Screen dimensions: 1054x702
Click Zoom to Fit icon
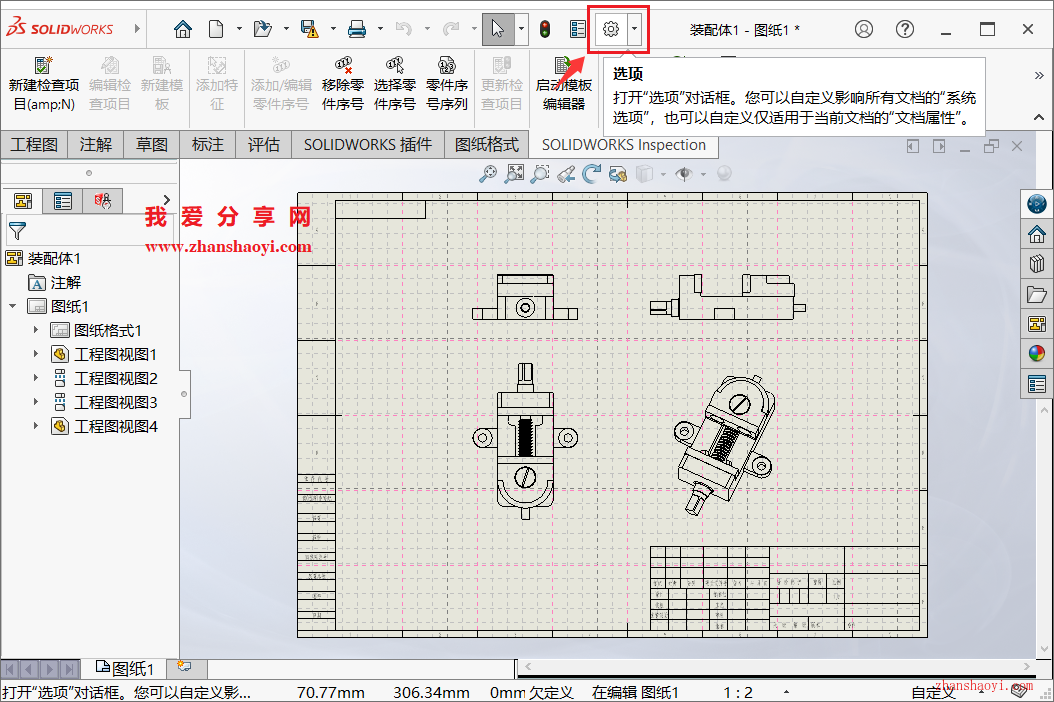click(x=488, y=174)
